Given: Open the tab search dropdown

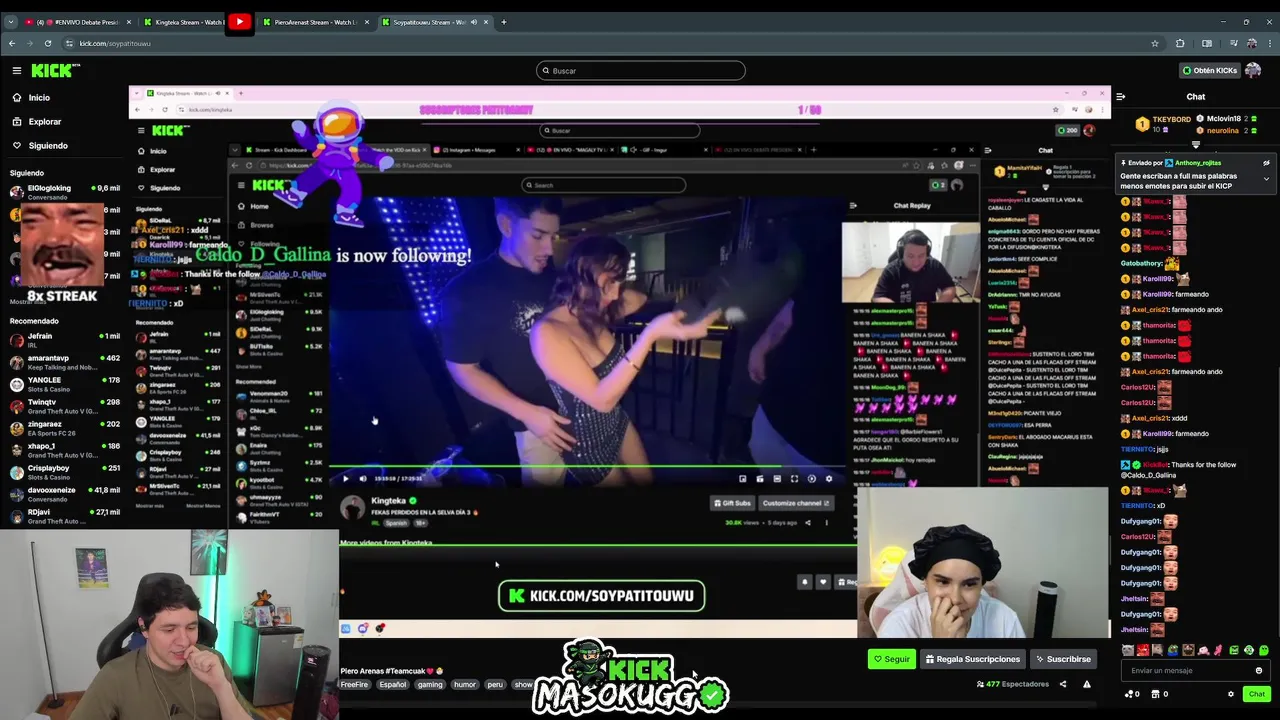Looking at the screenshot, I should point(10,22).
